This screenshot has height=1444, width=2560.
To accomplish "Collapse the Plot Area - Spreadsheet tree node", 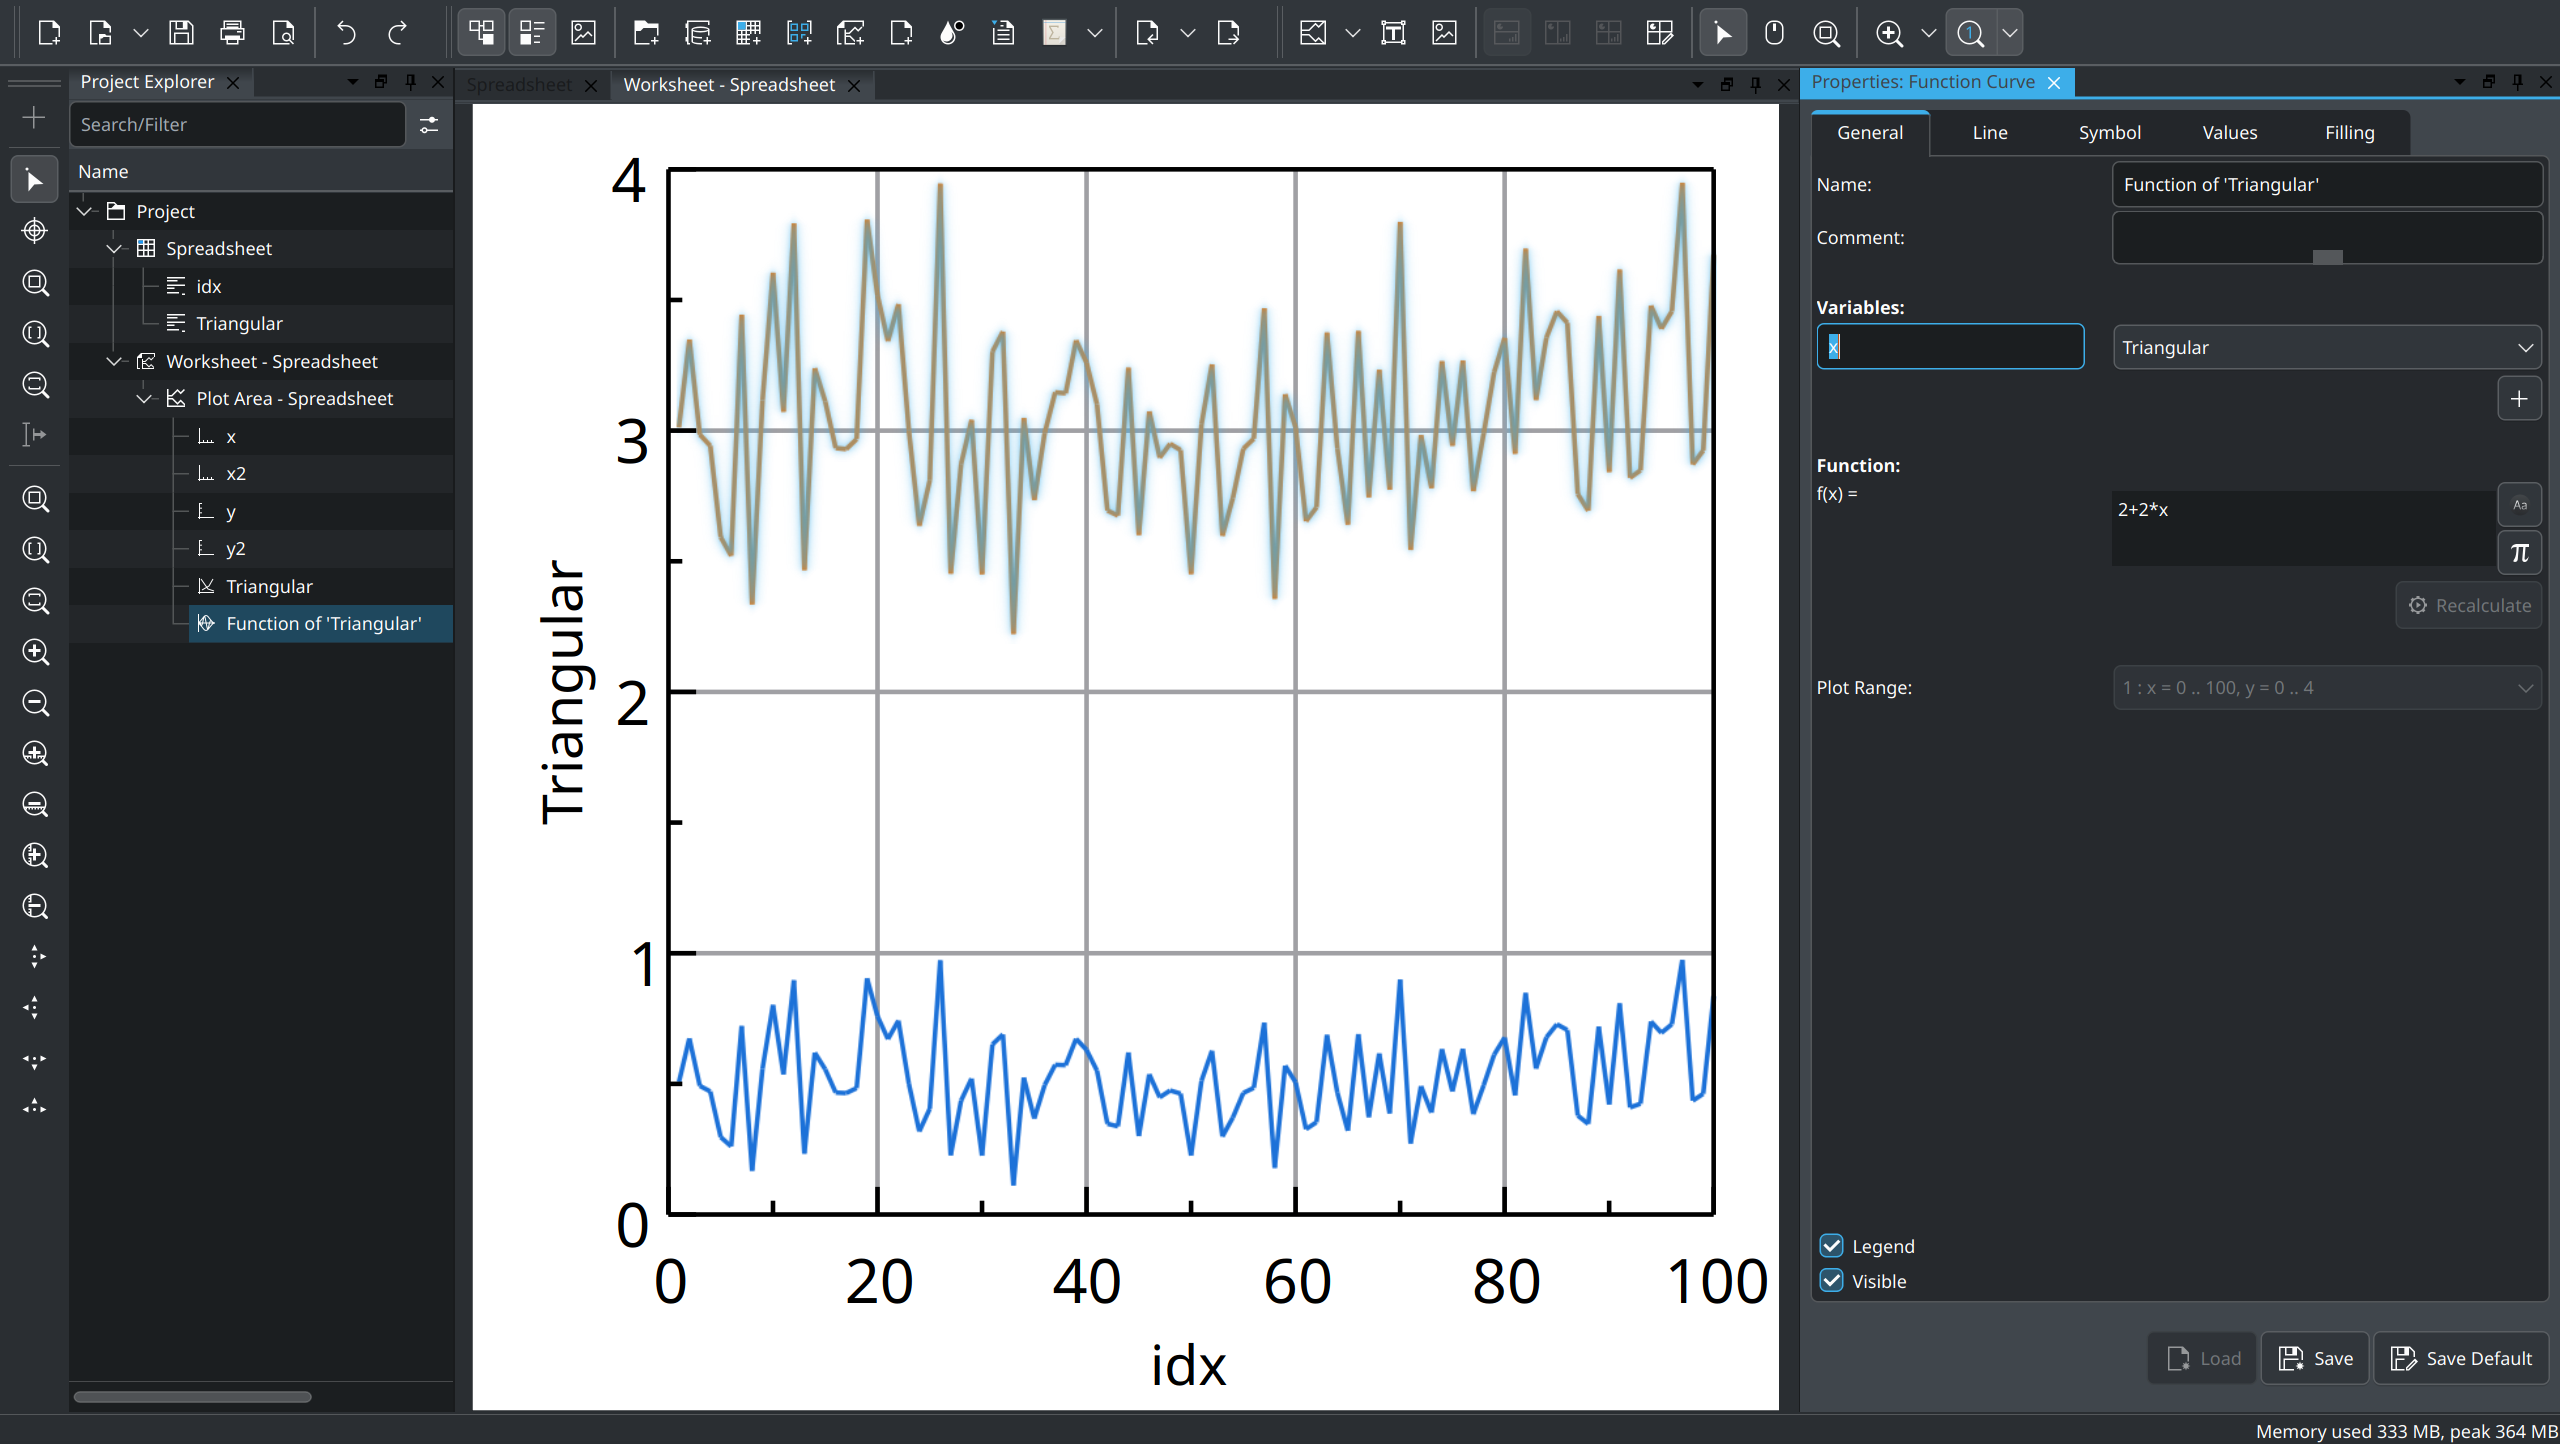I will [145, 399].
